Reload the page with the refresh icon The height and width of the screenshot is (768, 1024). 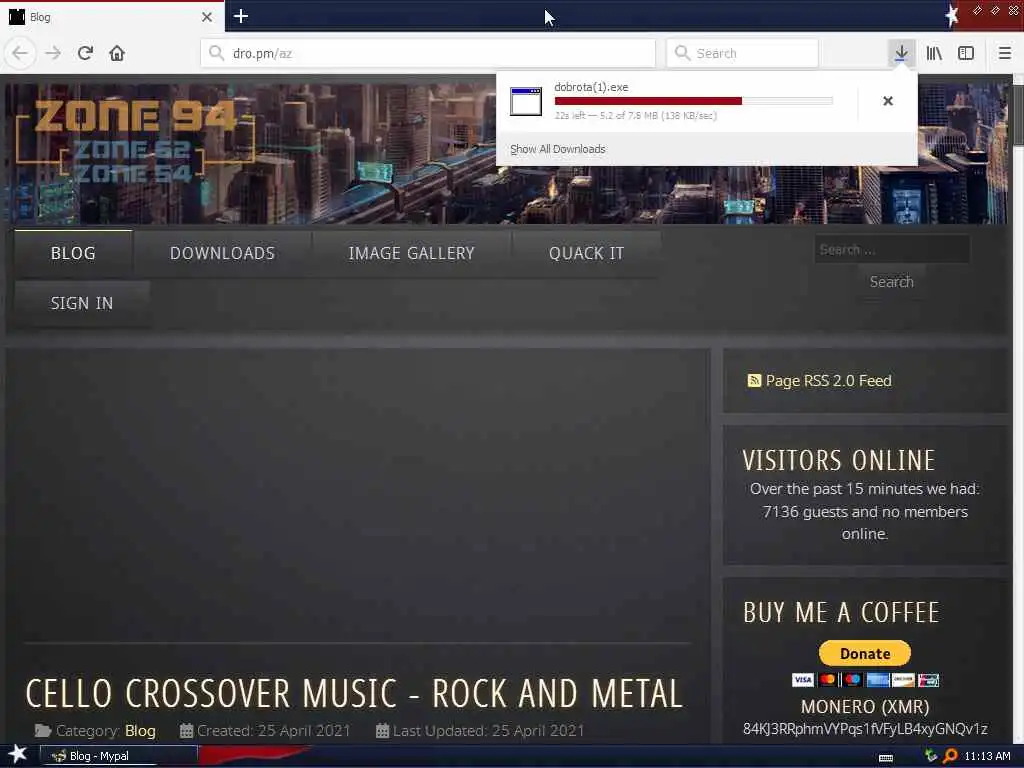(x=85, y=53)
